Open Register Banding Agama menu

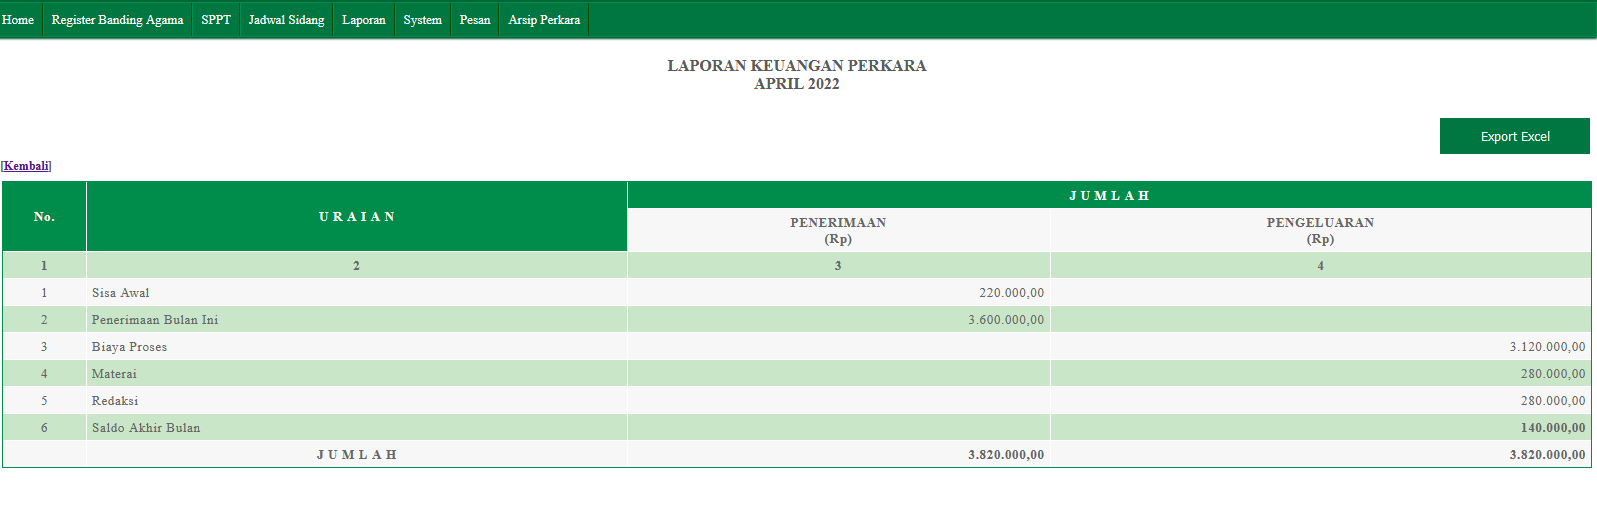(x=117, y=20)
